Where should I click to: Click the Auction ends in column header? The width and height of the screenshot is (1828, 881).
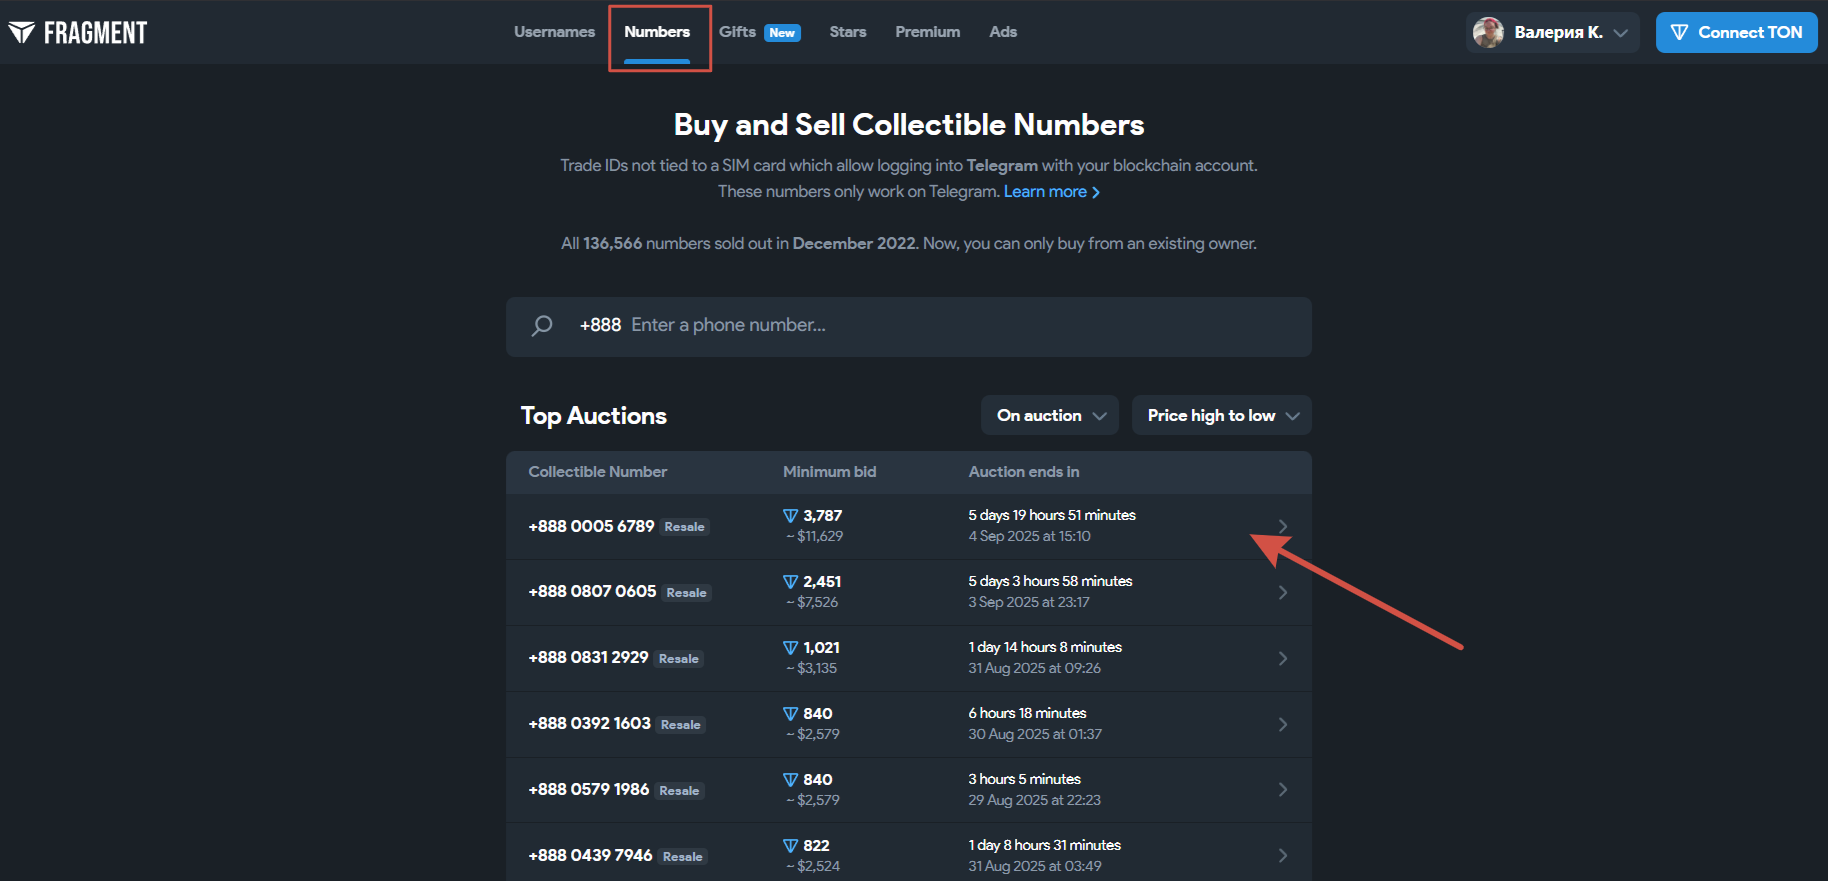click(x=1024, y=472)
